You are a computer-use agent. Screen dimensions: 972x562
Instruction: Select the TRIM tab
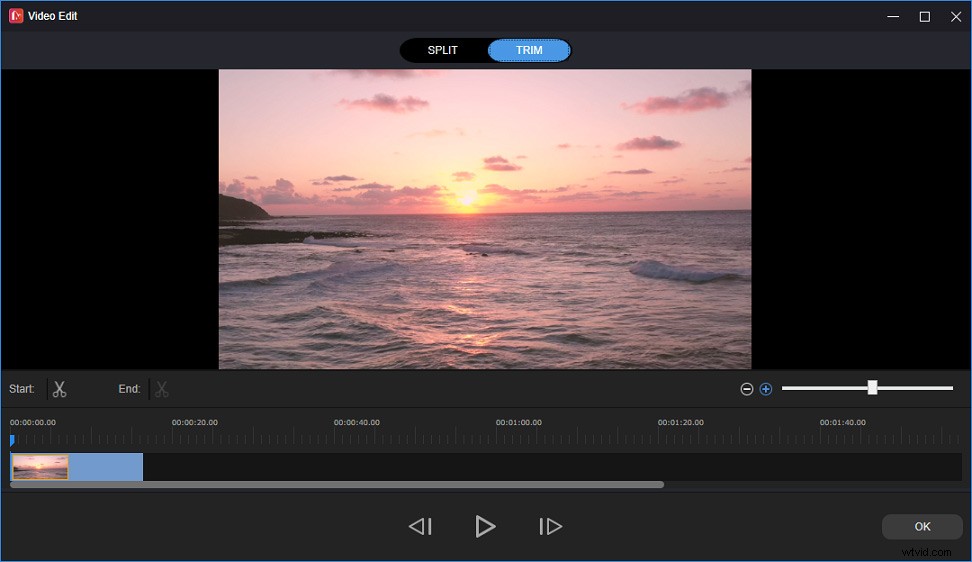(x=529, y=50)
